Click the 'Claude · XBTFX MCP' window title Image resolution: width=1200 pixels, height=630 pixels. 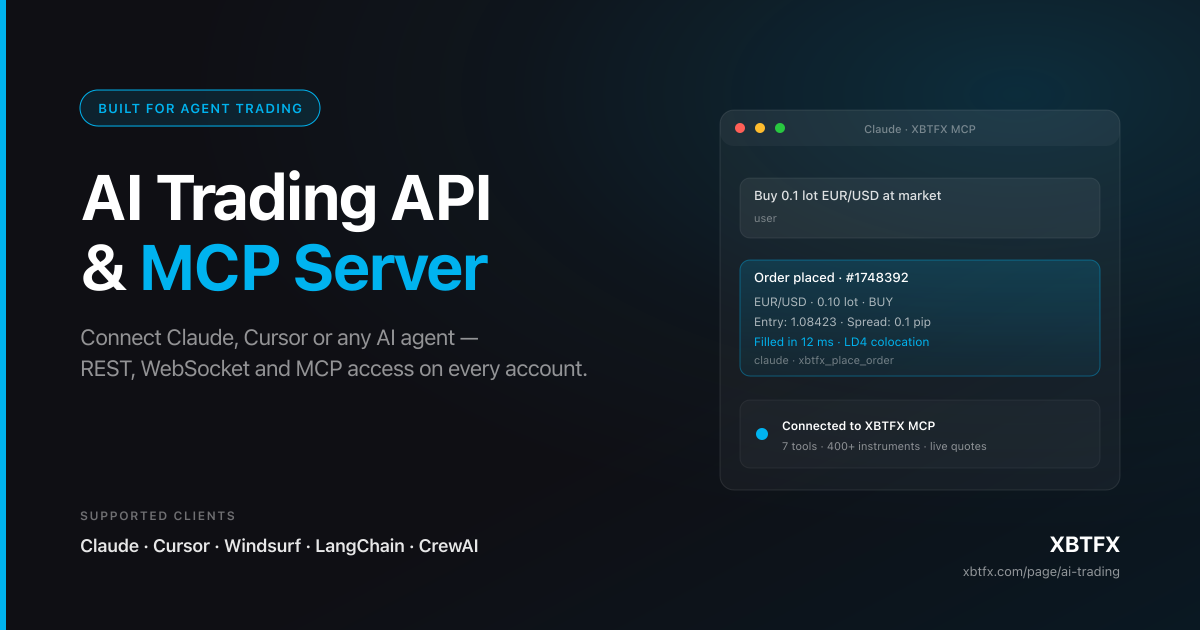tap(920, 129)
